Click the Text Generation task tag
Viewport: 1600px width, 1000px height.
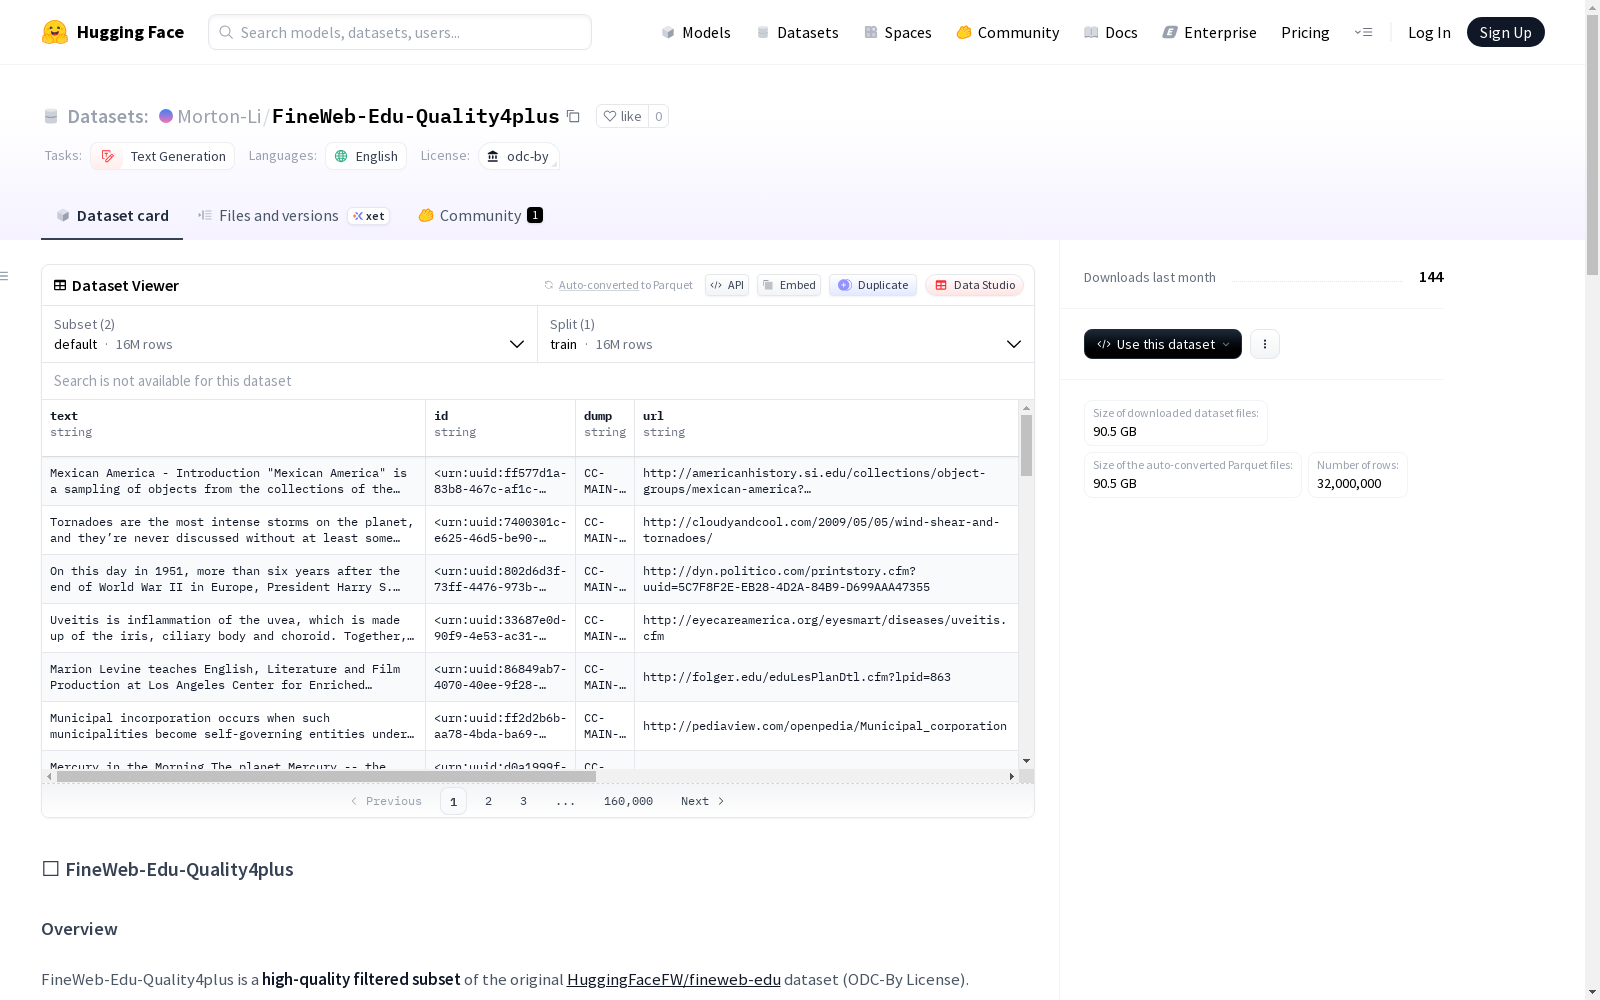163,156
